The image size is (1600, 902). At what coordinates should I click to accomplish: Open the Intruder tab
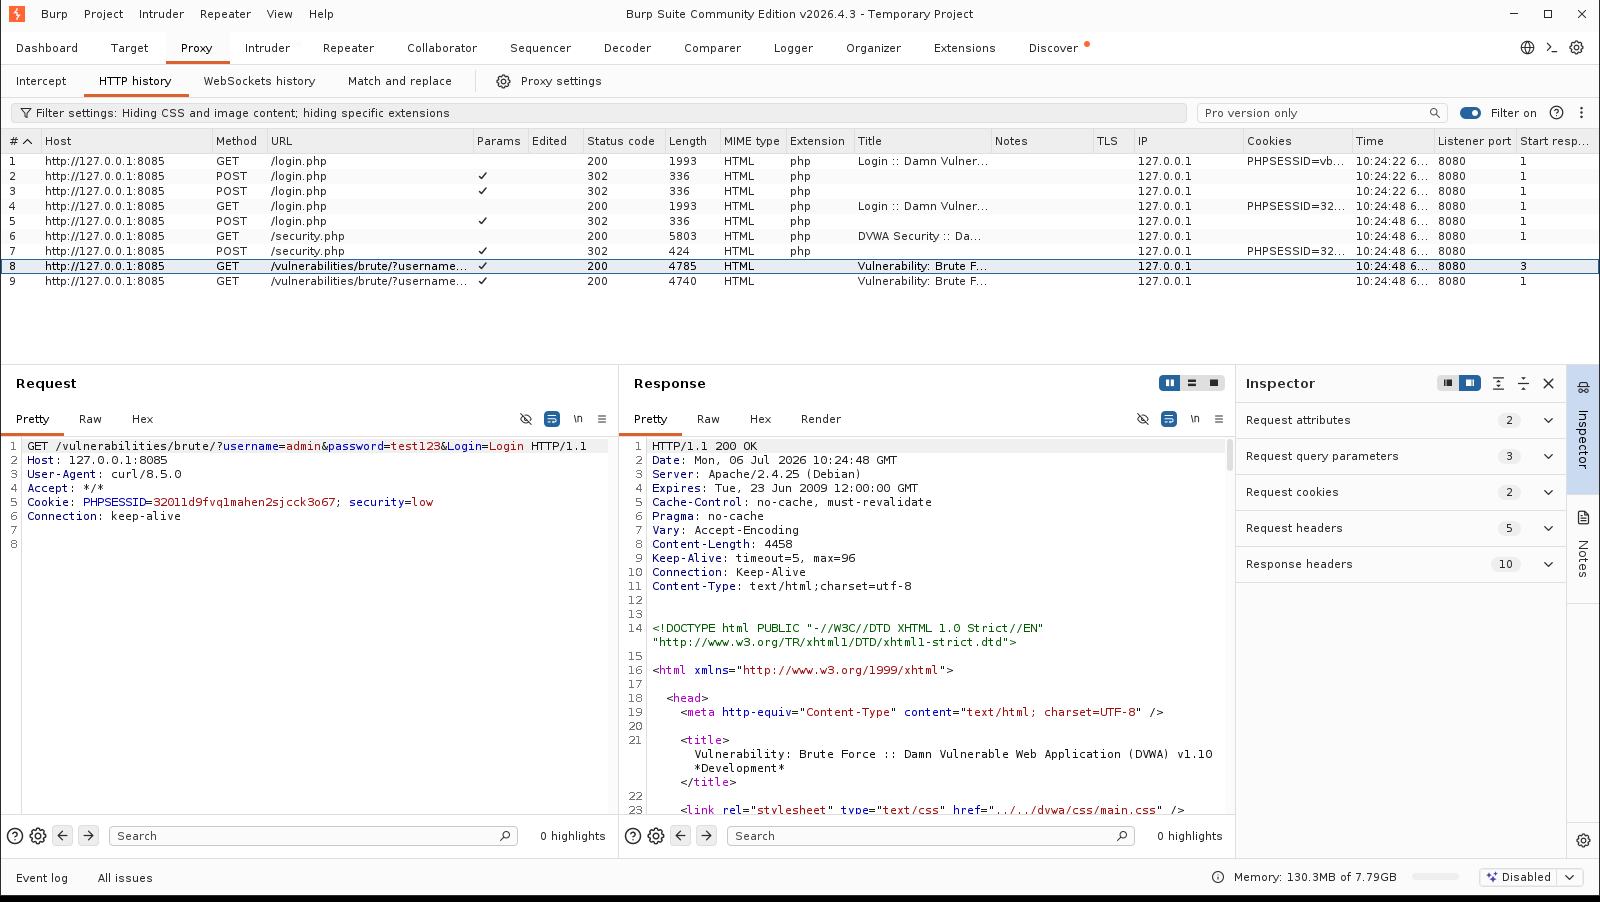267,48
